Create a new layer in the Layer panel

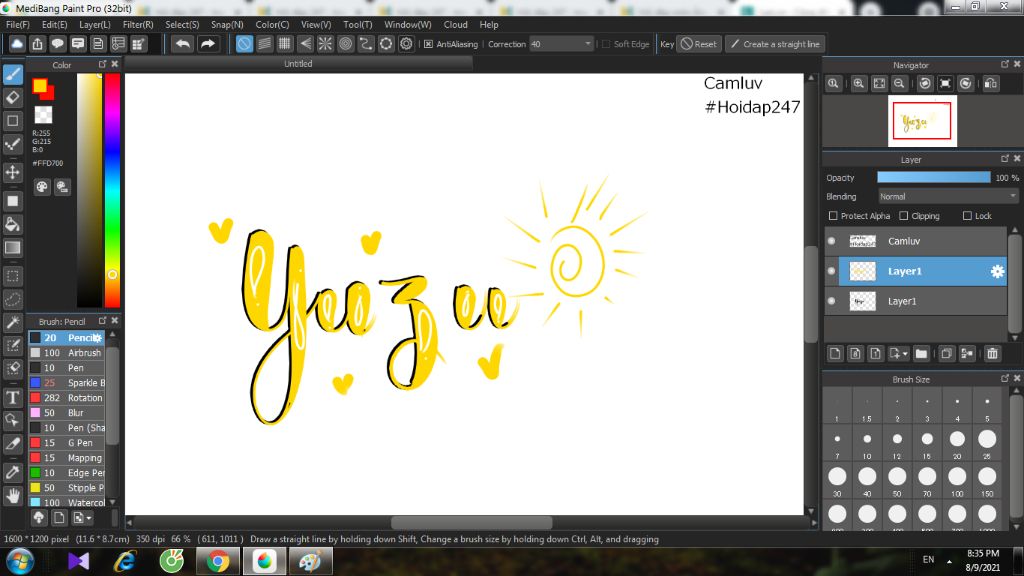pyautogui.click(x=835, y=353)
